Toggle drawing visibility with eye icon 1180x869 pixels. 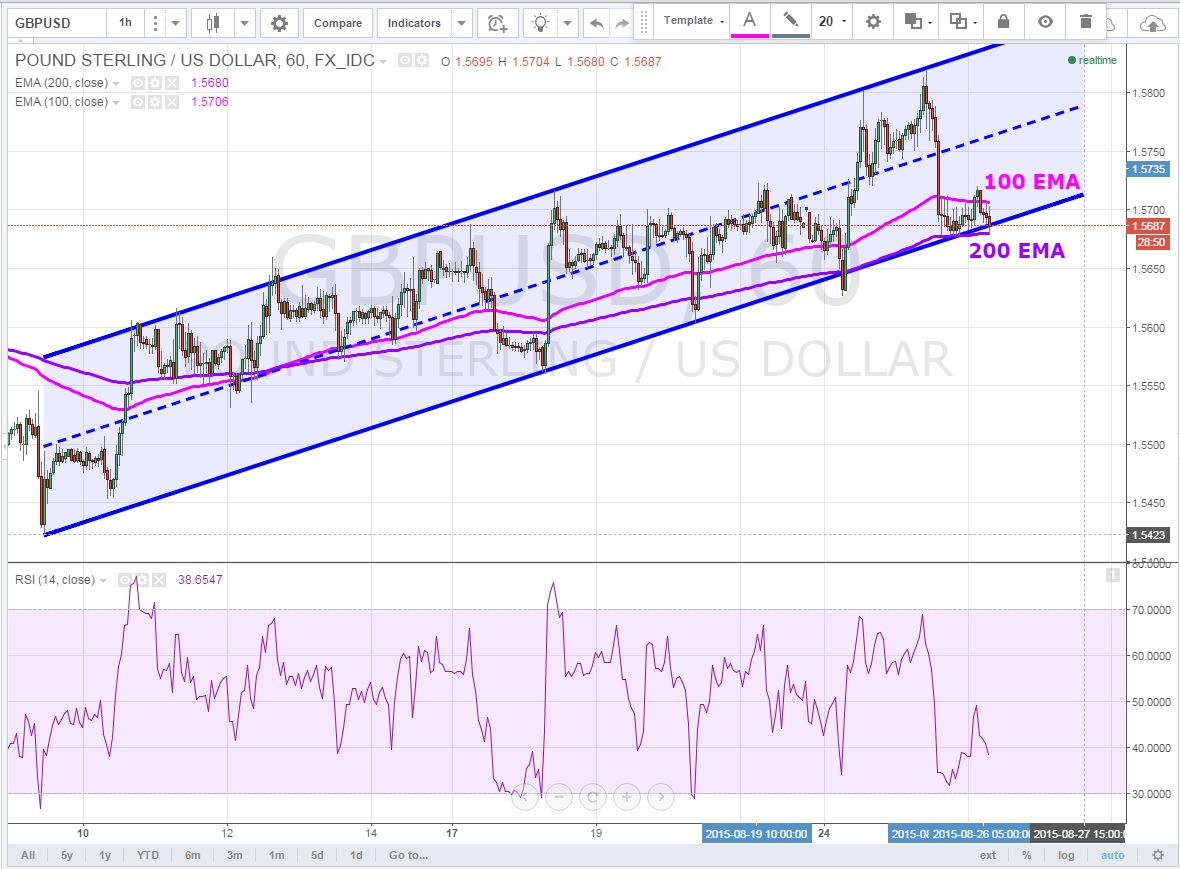1045,21
